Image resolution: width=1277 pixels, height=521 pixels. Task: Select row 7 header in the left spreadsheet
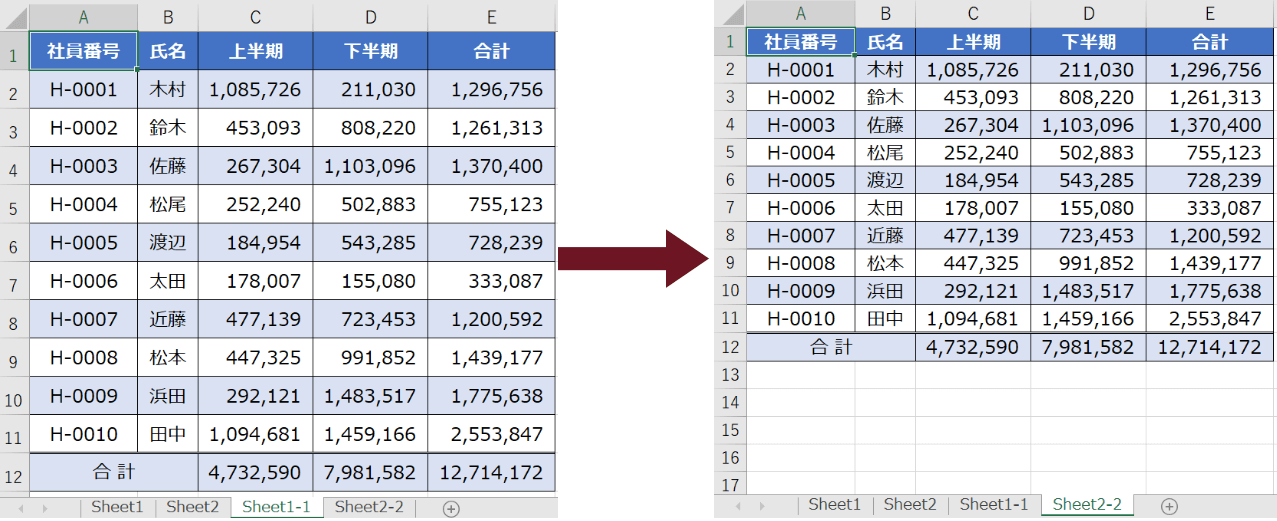pos(14,282)
